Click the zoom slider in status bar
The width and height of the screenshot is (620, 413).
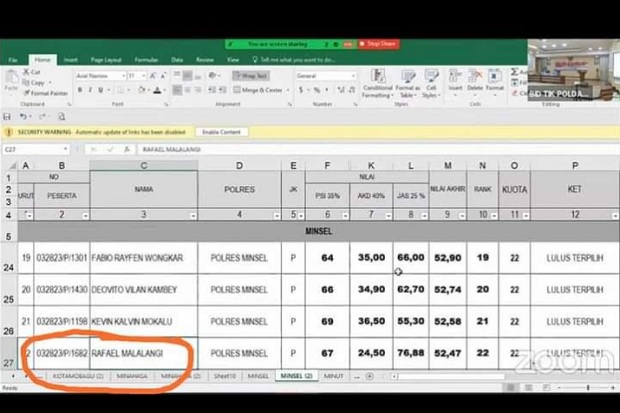pos(588,388)
